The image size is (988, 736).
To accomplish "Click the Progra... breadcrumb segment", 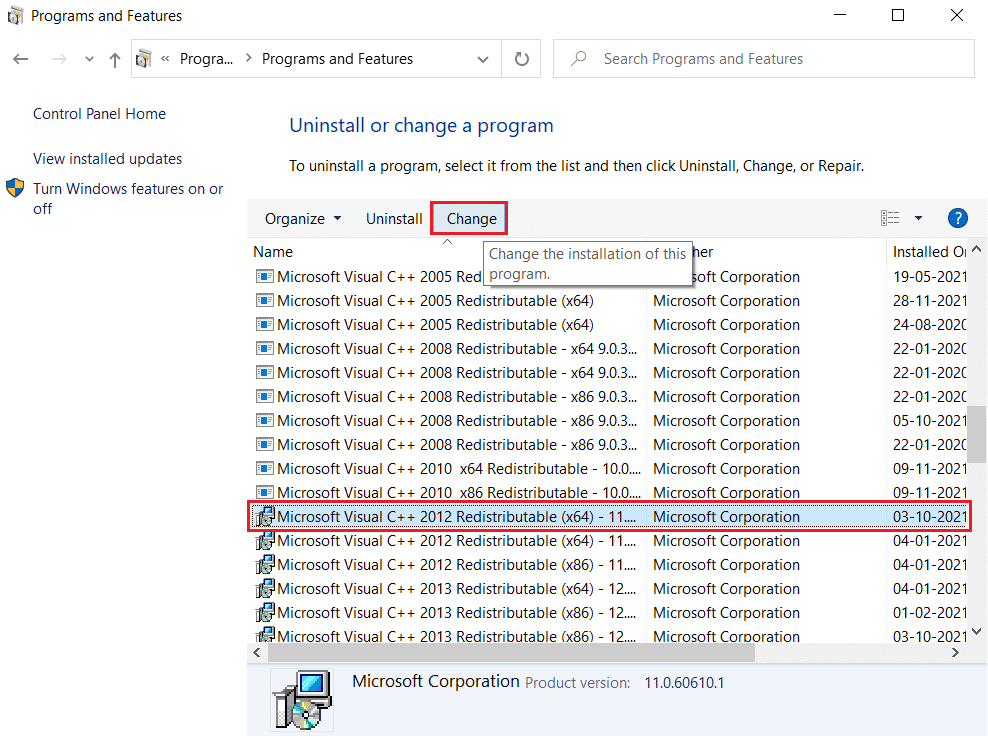I will 207,59.
